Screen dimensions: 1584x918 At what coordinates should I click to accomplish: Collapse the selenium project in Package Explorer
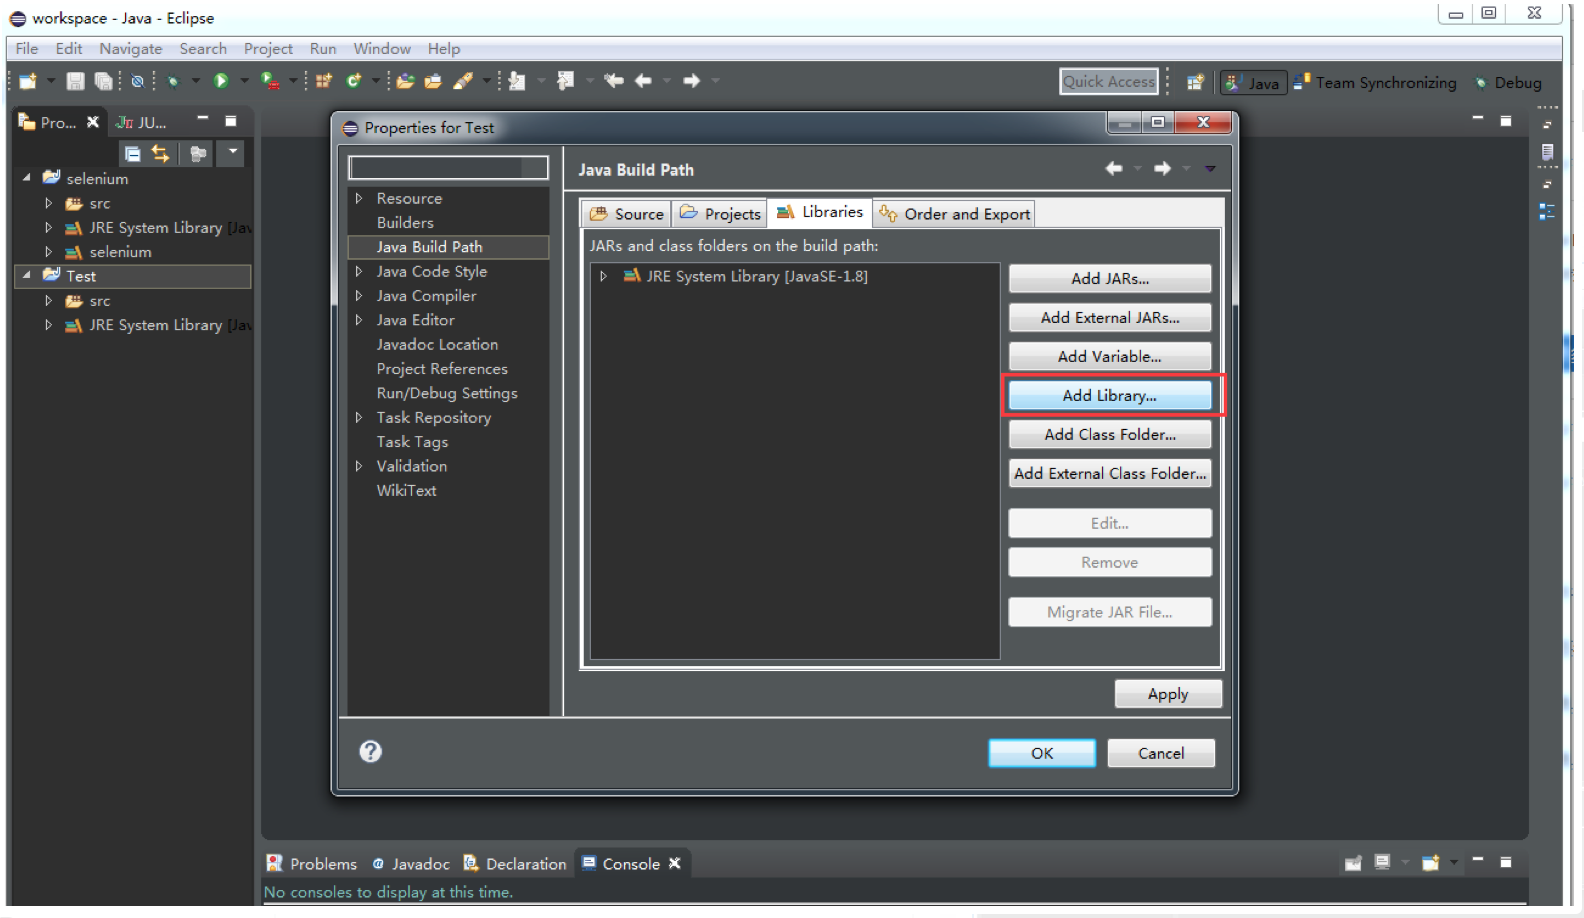(27, 178)
